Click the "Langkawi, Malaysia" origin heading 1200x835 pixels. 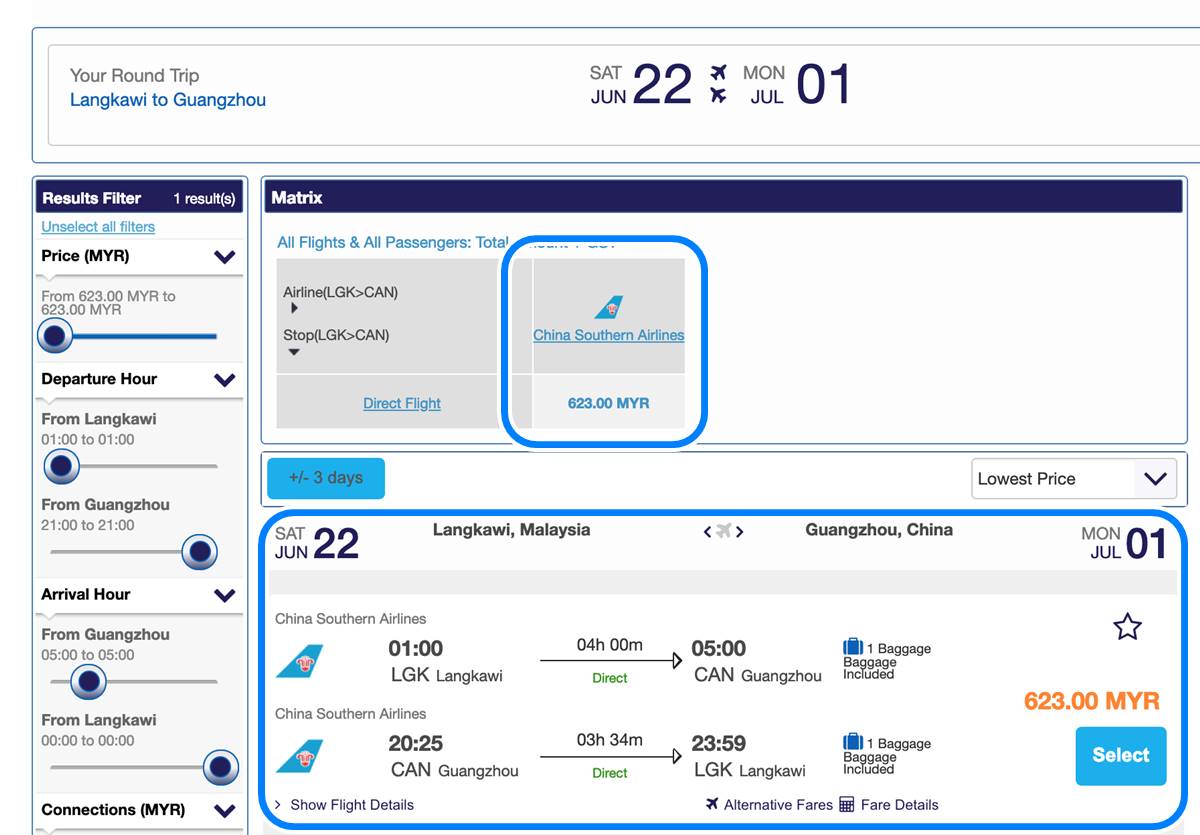[512, 530]
